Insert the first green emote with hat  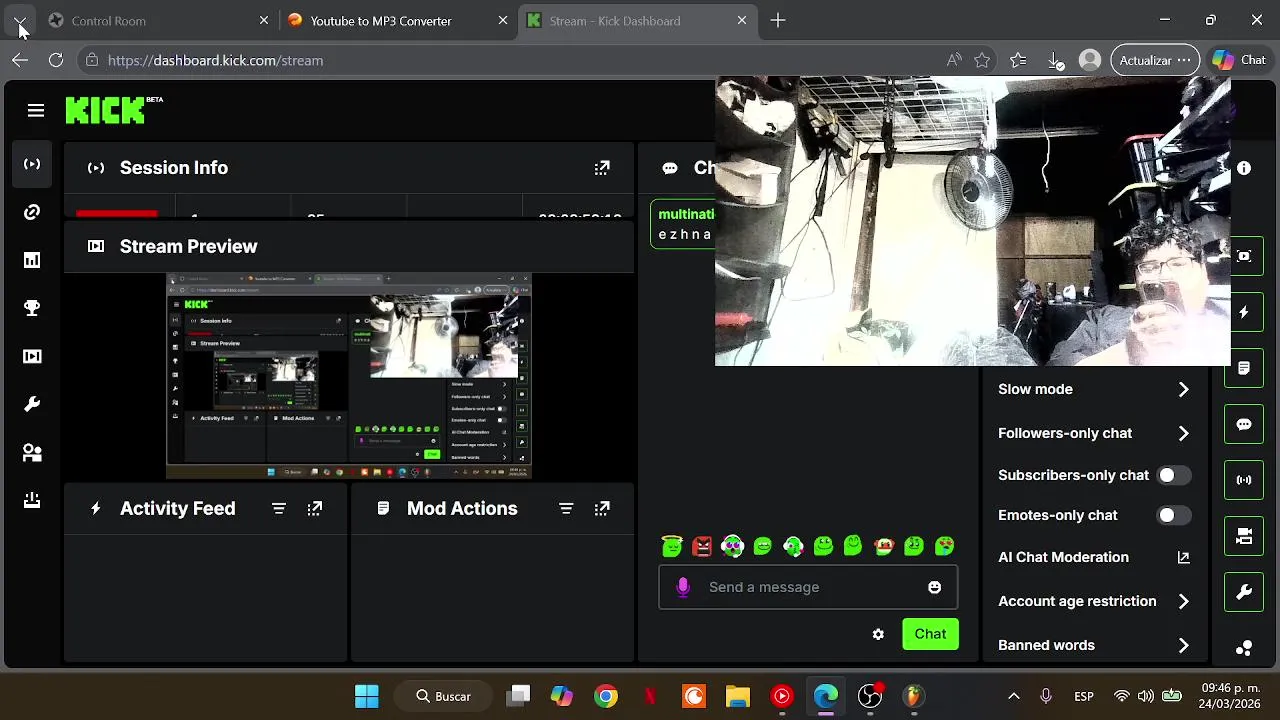[x=672, y=546]
